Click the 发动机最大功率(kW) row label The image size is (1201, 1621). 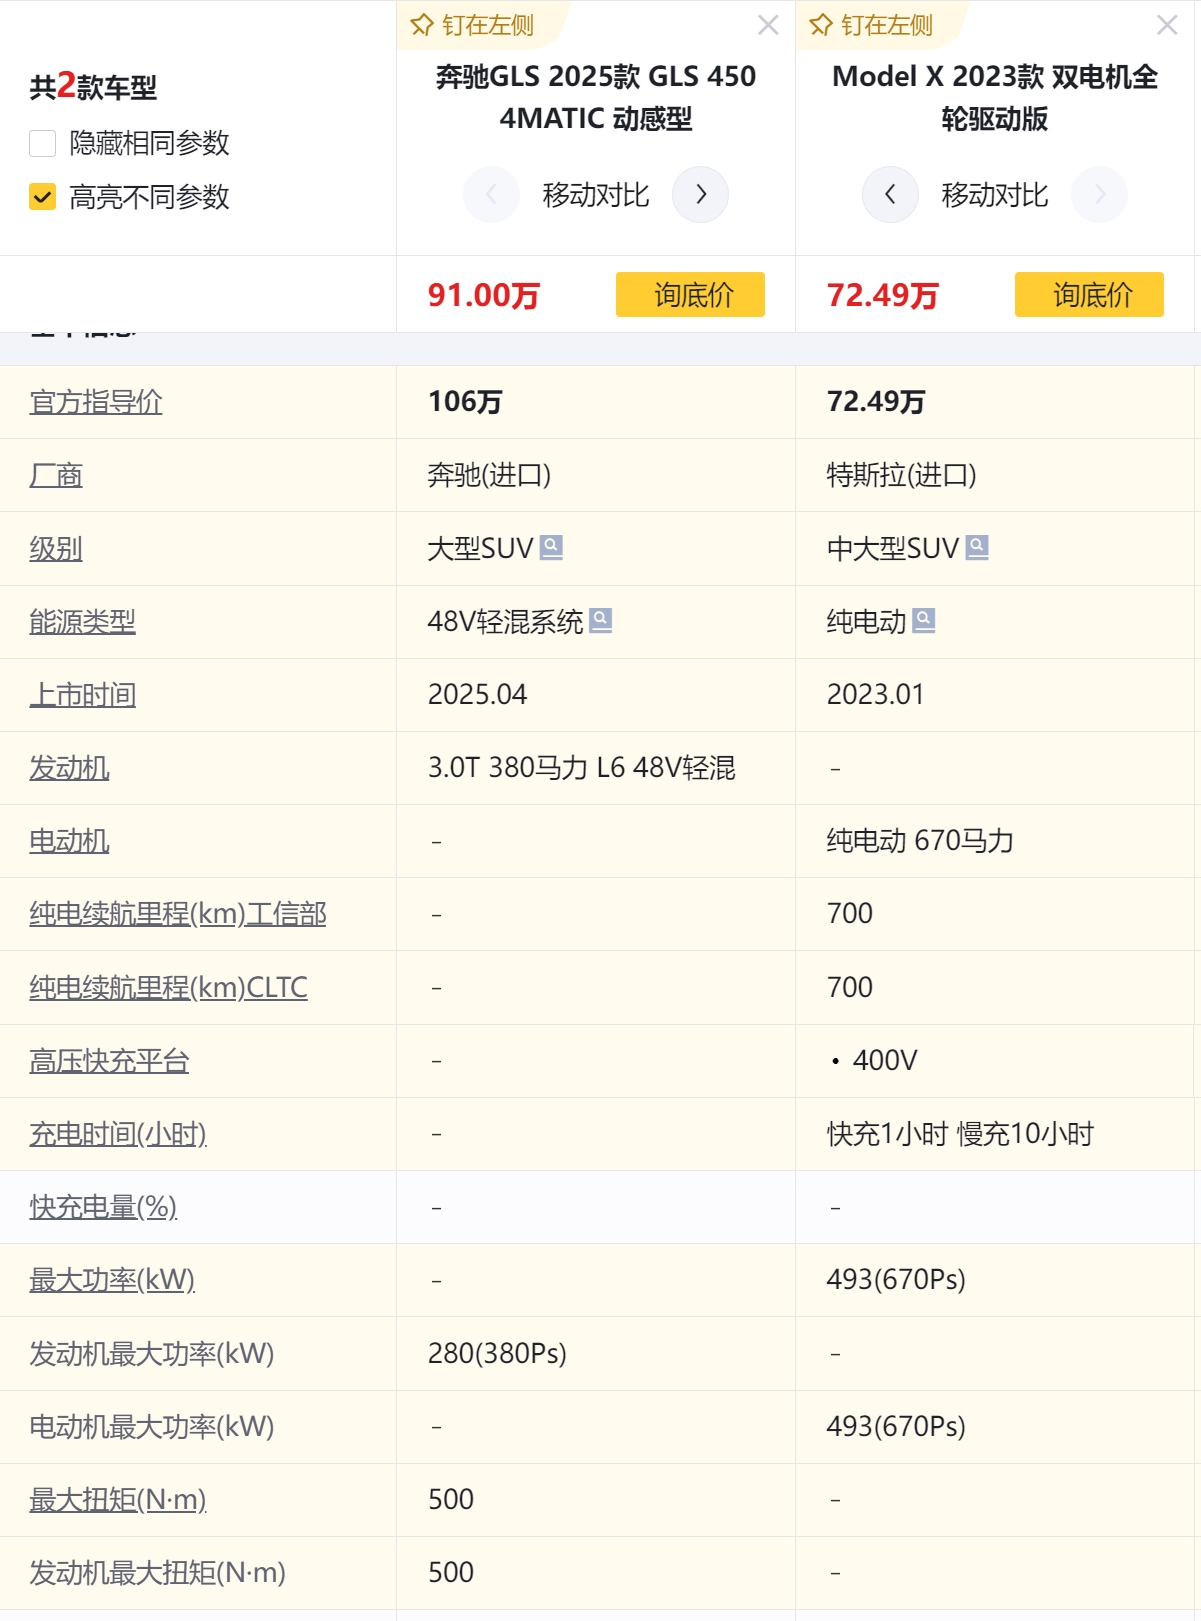pos(152,1354)
